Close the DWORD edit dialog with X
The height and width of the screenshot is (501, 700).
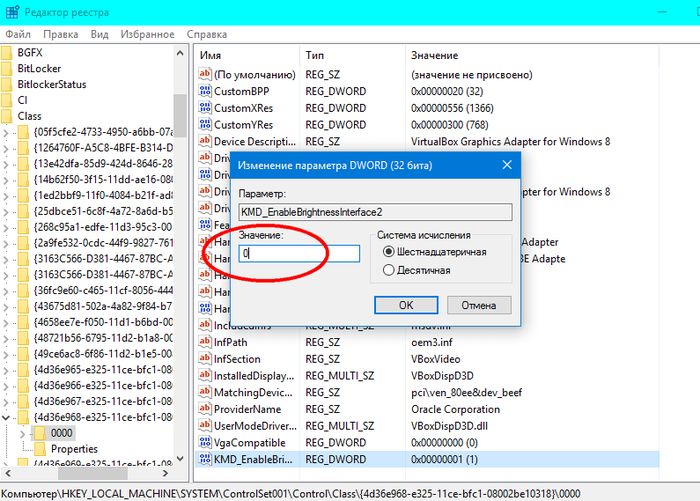click(506, 163)
